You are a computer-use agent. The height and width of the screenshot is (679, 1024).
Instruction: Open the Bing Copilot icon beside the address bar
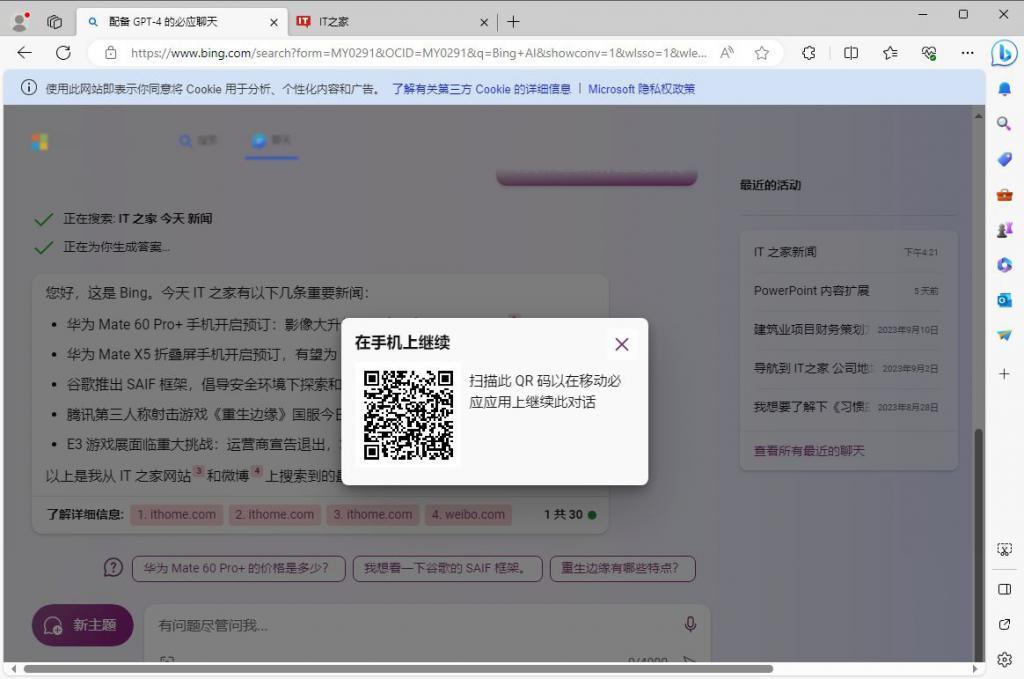click(1004, 54)
